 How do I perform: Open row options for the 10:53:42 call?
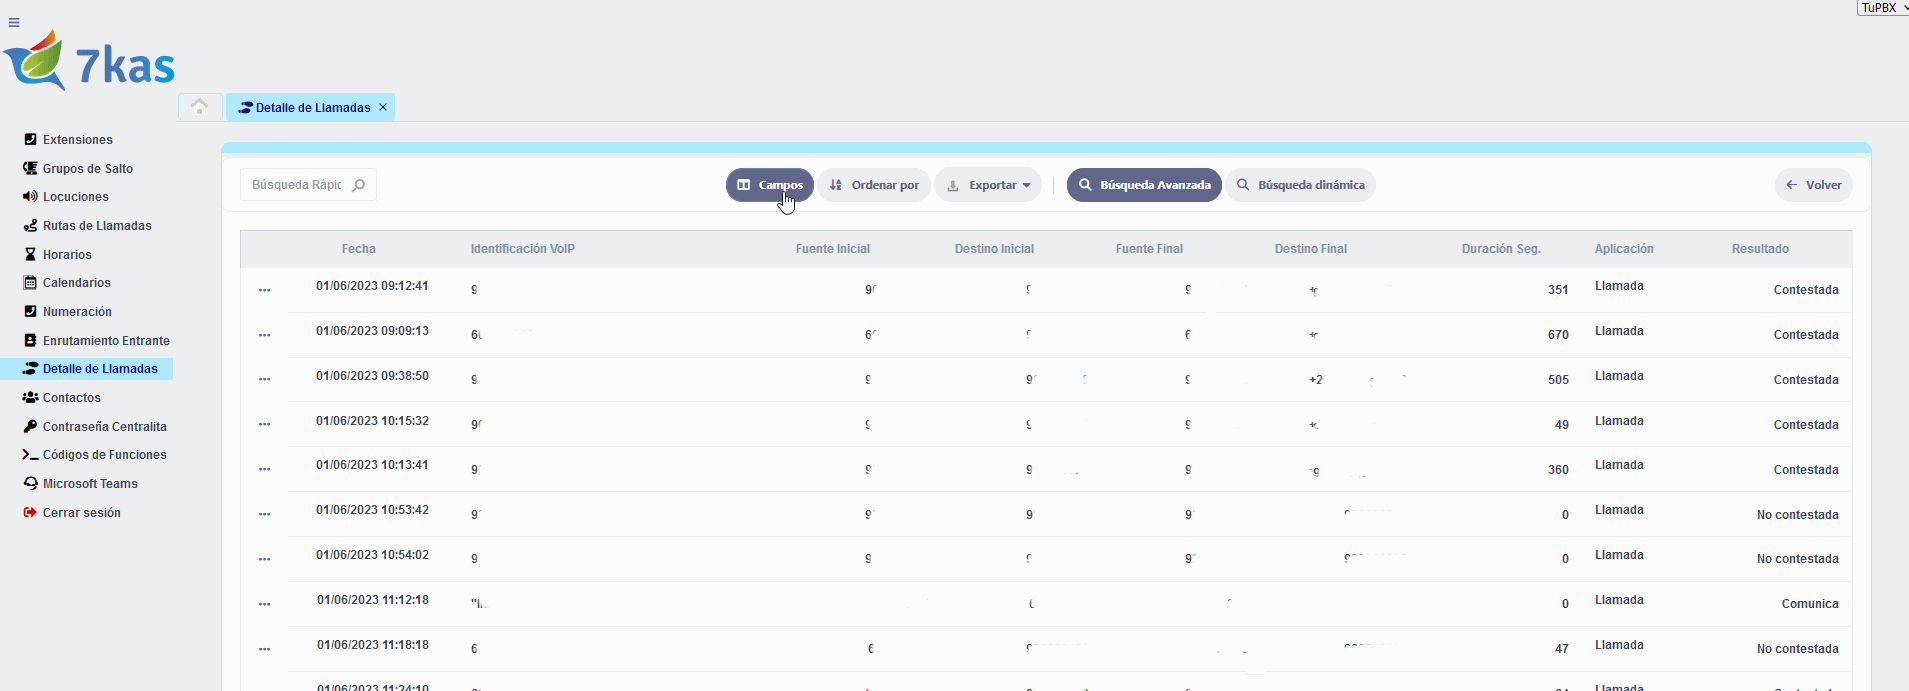[264, 514]
